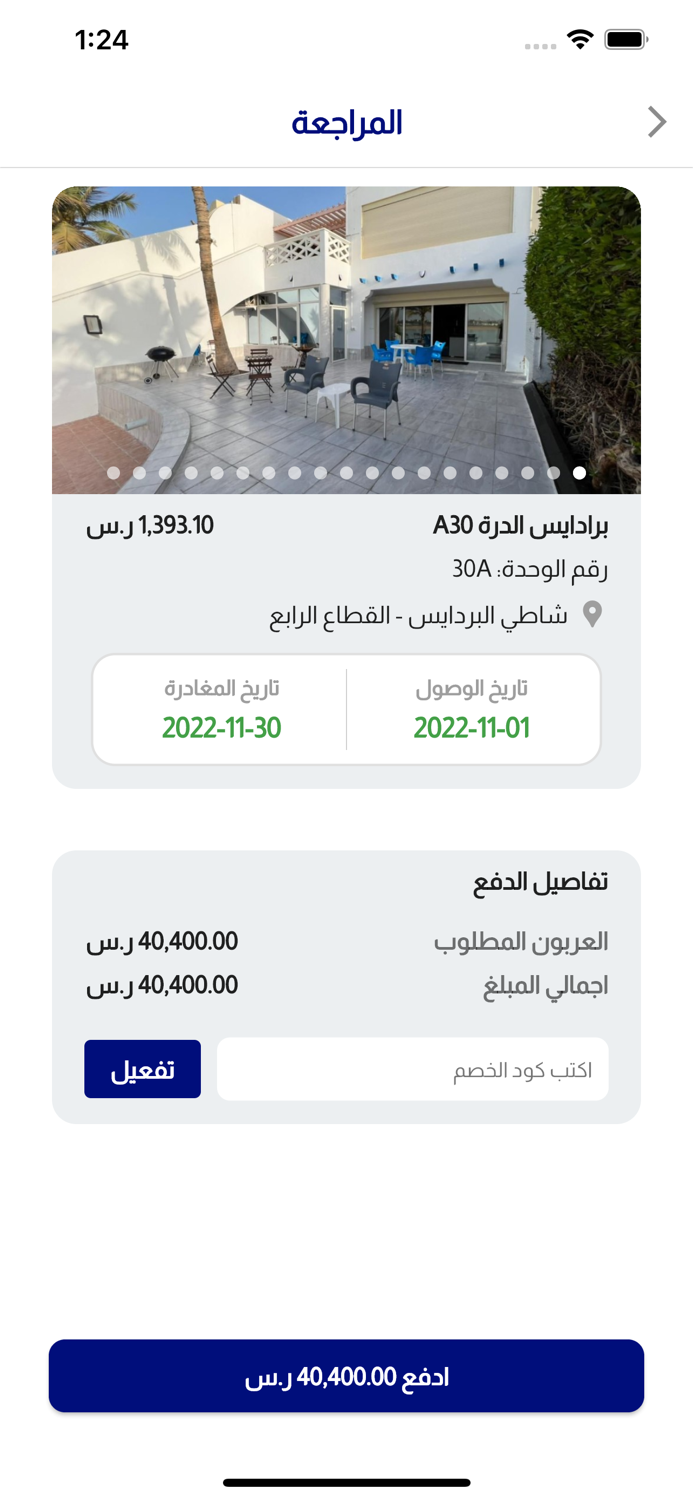Open the المراجعة screen title
693x1500 pixels.
click(x=346, y=121)
